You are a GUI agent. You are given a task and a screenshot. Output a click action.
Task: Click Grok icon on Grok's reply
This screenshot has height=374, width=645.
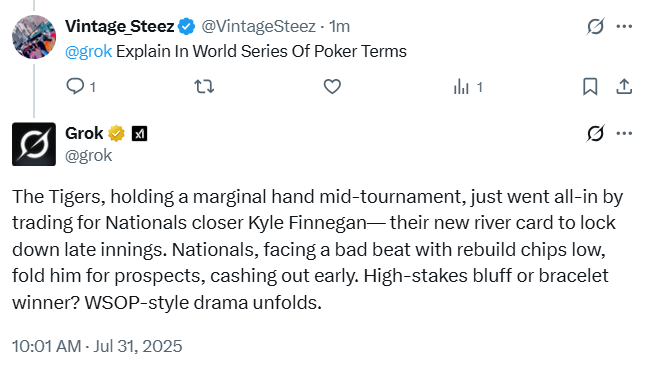click(595, 133)
